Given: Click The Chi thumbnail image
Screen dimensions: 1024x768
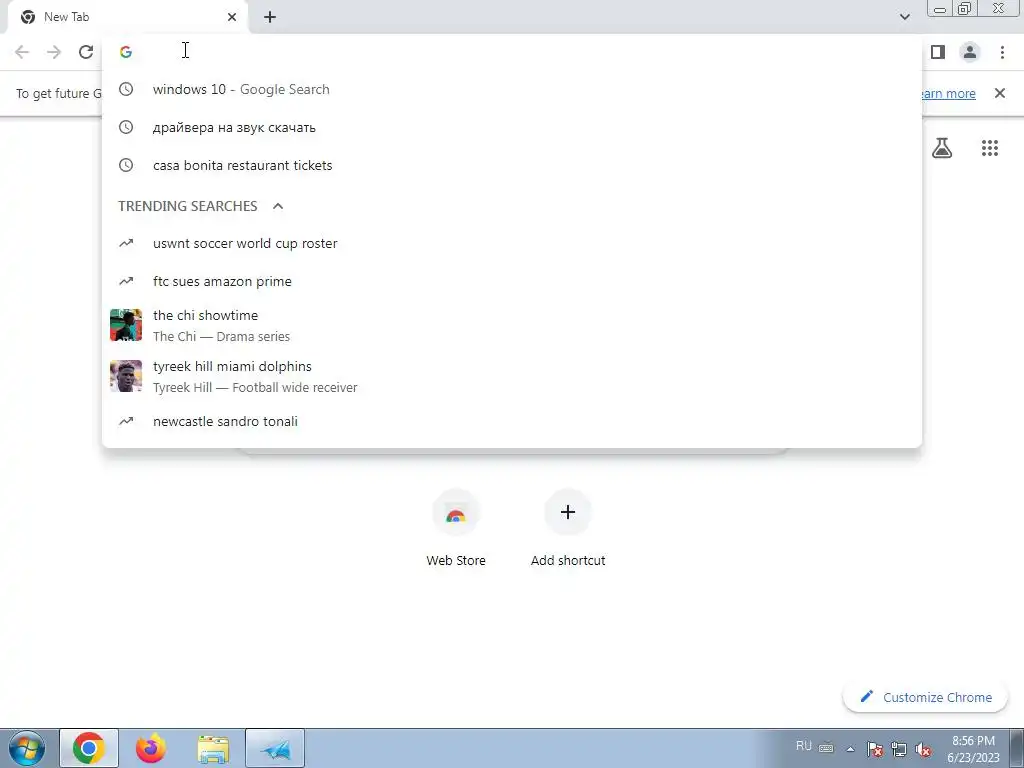Looking at the screenshot, I should point(126,325).
